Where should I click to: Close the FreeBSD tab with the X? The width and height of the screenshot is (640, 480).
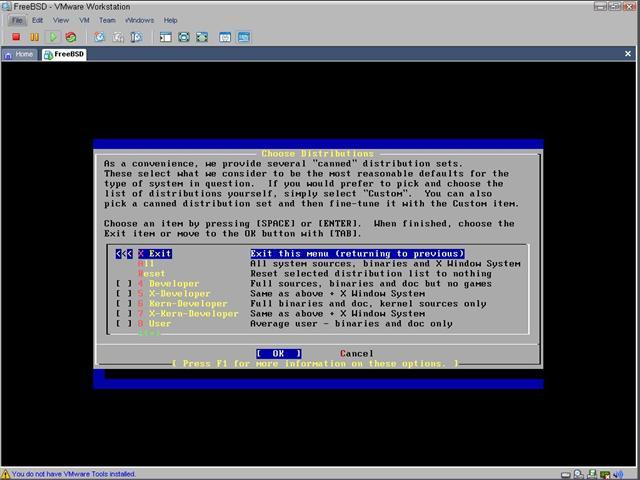628,53
